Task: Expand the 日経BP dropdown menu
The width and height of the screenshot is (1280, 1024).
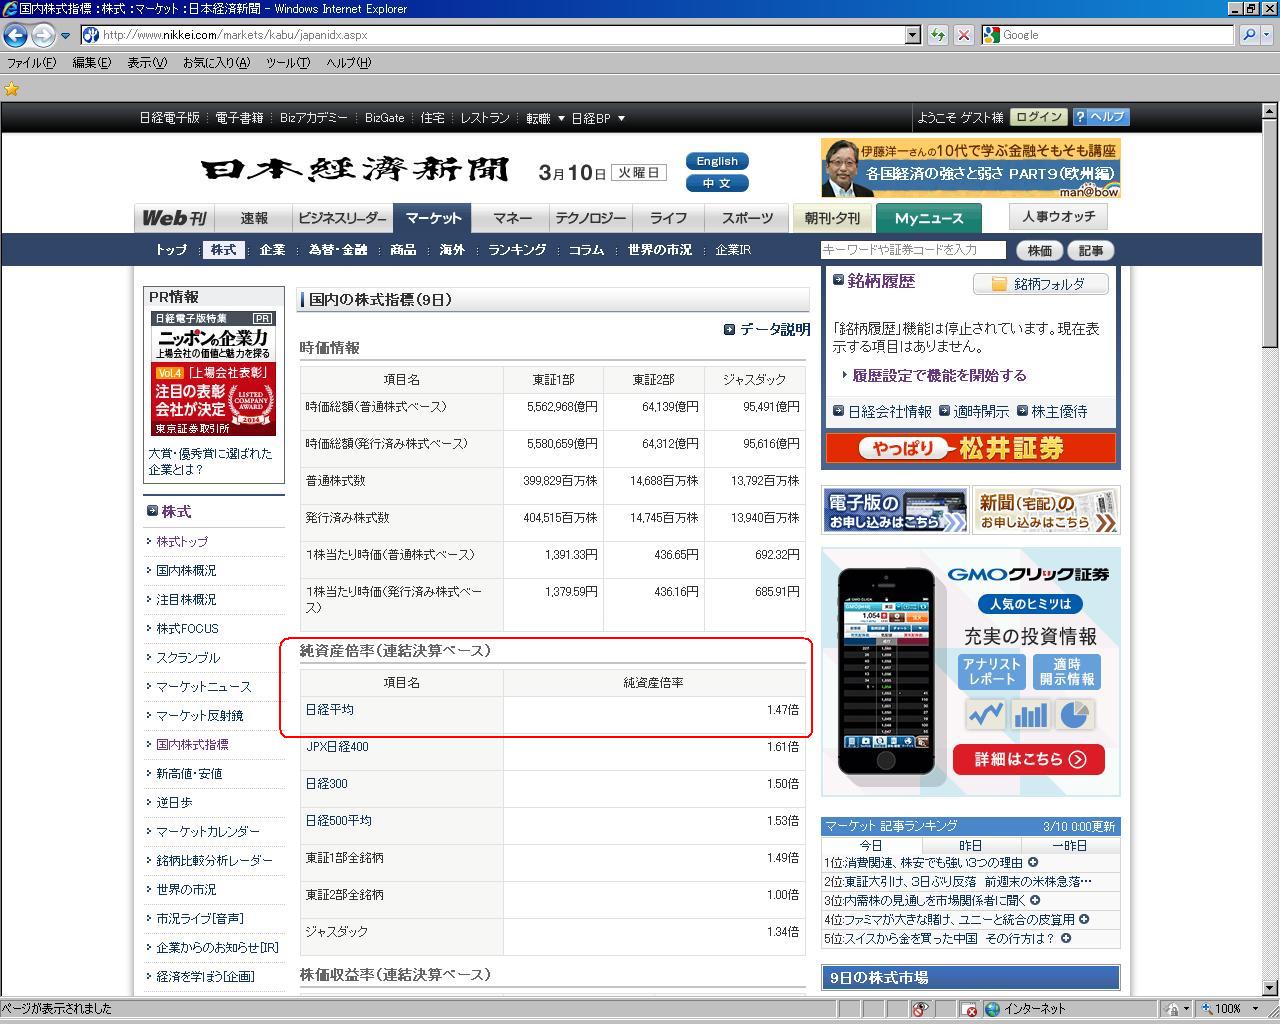Action: (621, 118)
